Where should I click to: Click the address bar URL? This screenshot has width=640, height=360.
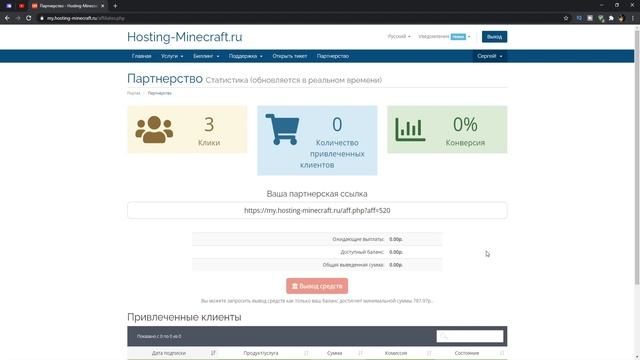click(86, 18)
